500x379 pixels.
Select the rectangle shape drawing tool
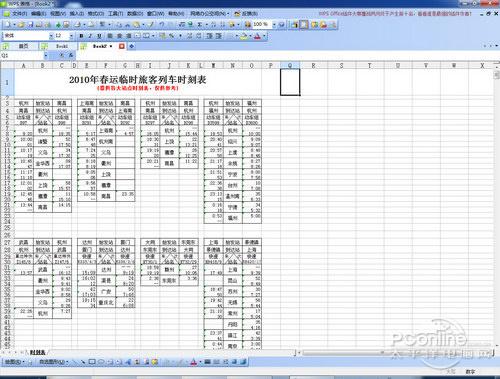92,362
